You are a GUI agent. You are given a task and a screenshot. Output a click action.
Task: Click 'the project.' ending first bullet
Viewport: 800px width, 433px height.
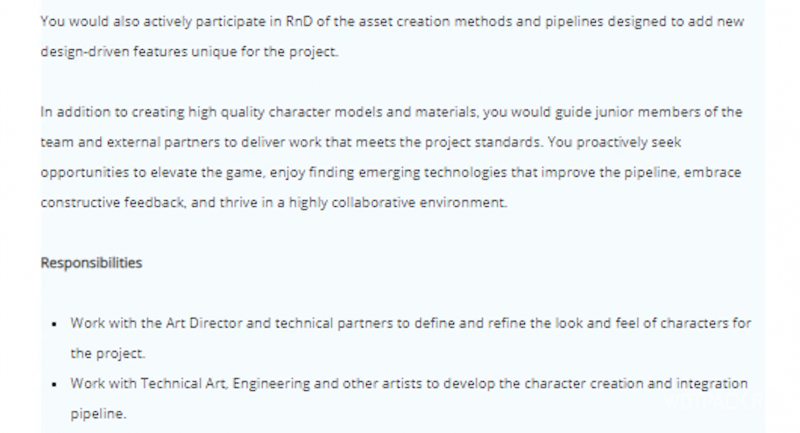pyautogui.click(x=108, y=354)
